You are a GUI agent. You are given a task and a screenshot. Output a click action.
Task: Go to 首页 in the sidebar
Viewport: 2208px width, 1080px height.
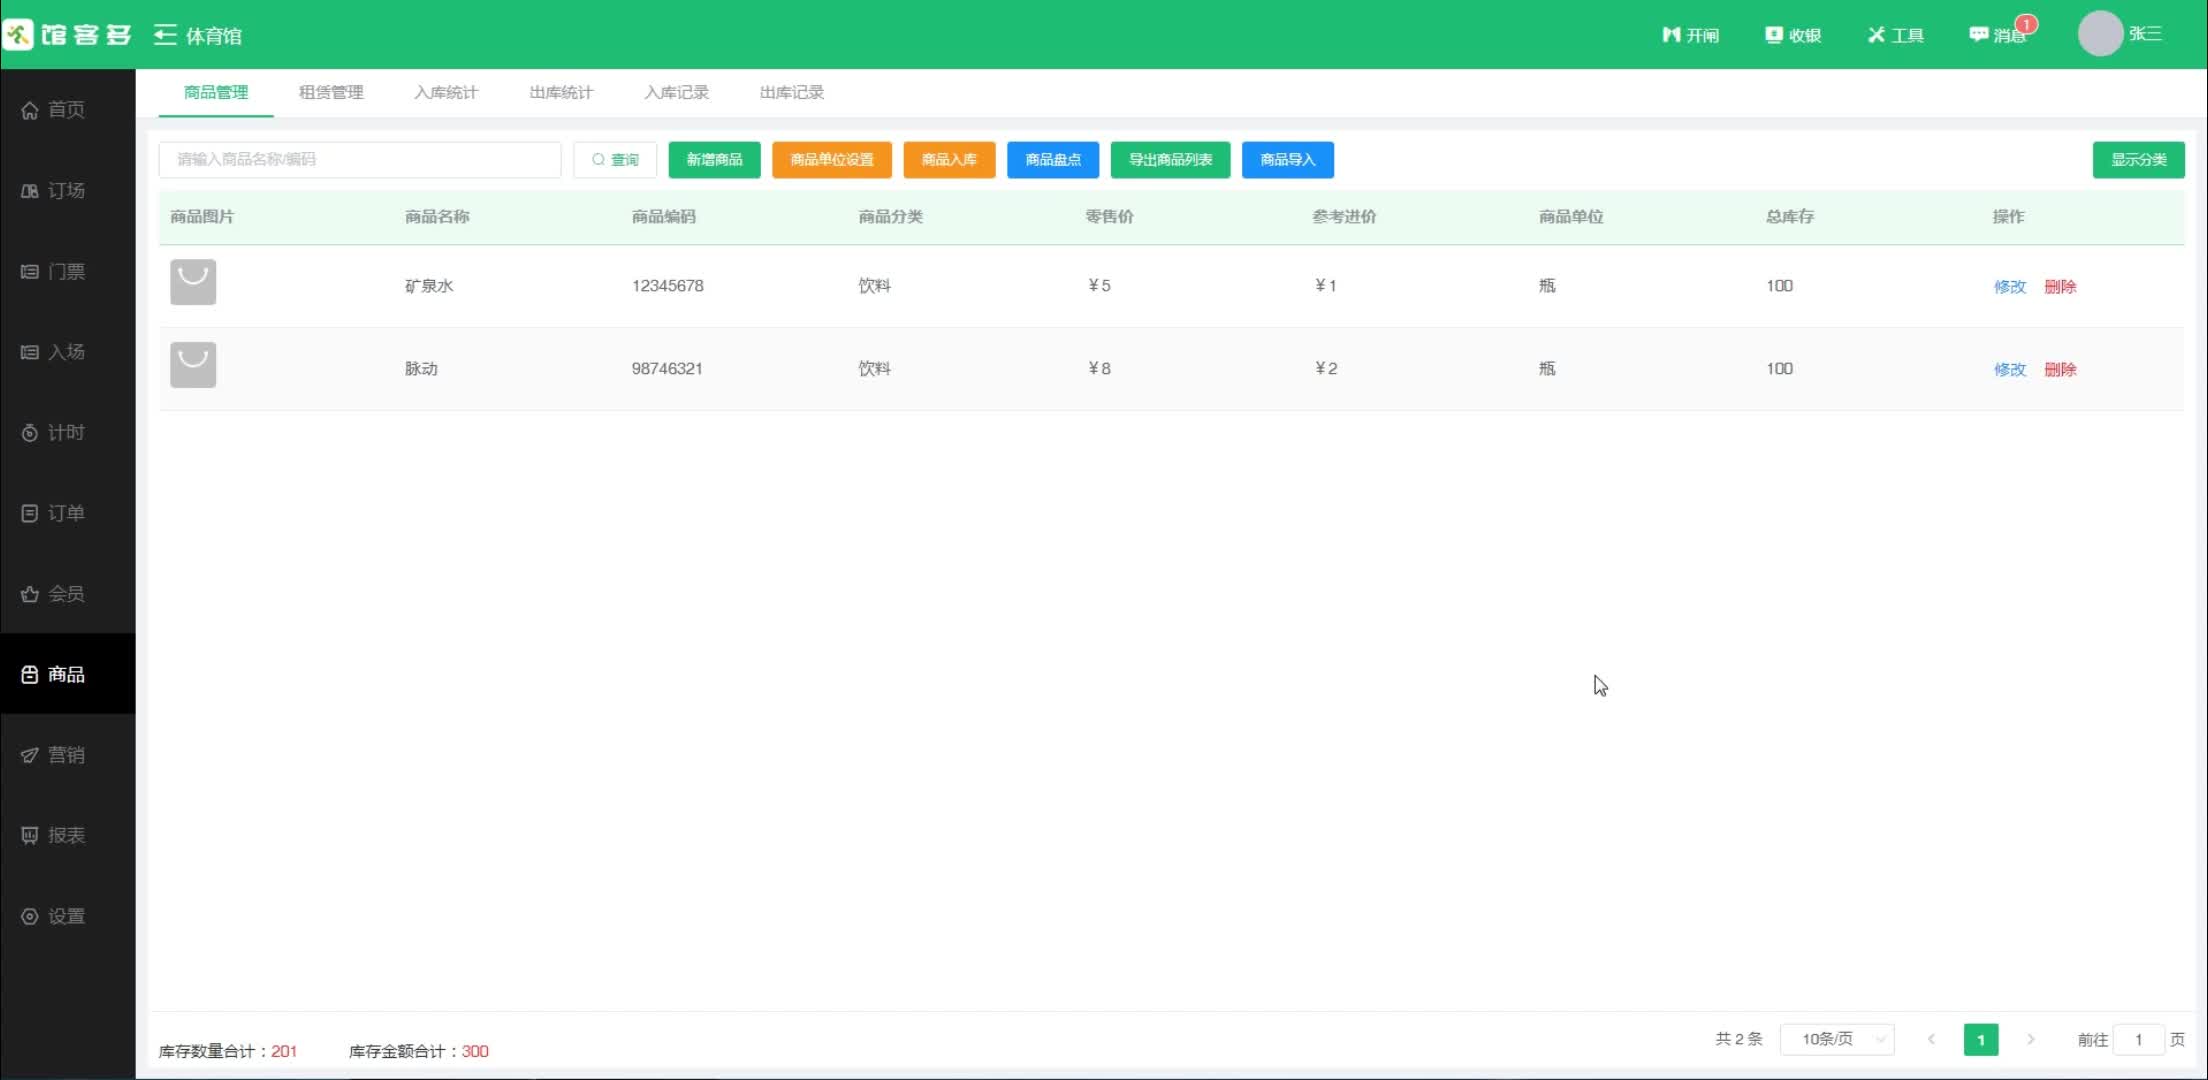point(68,110)
